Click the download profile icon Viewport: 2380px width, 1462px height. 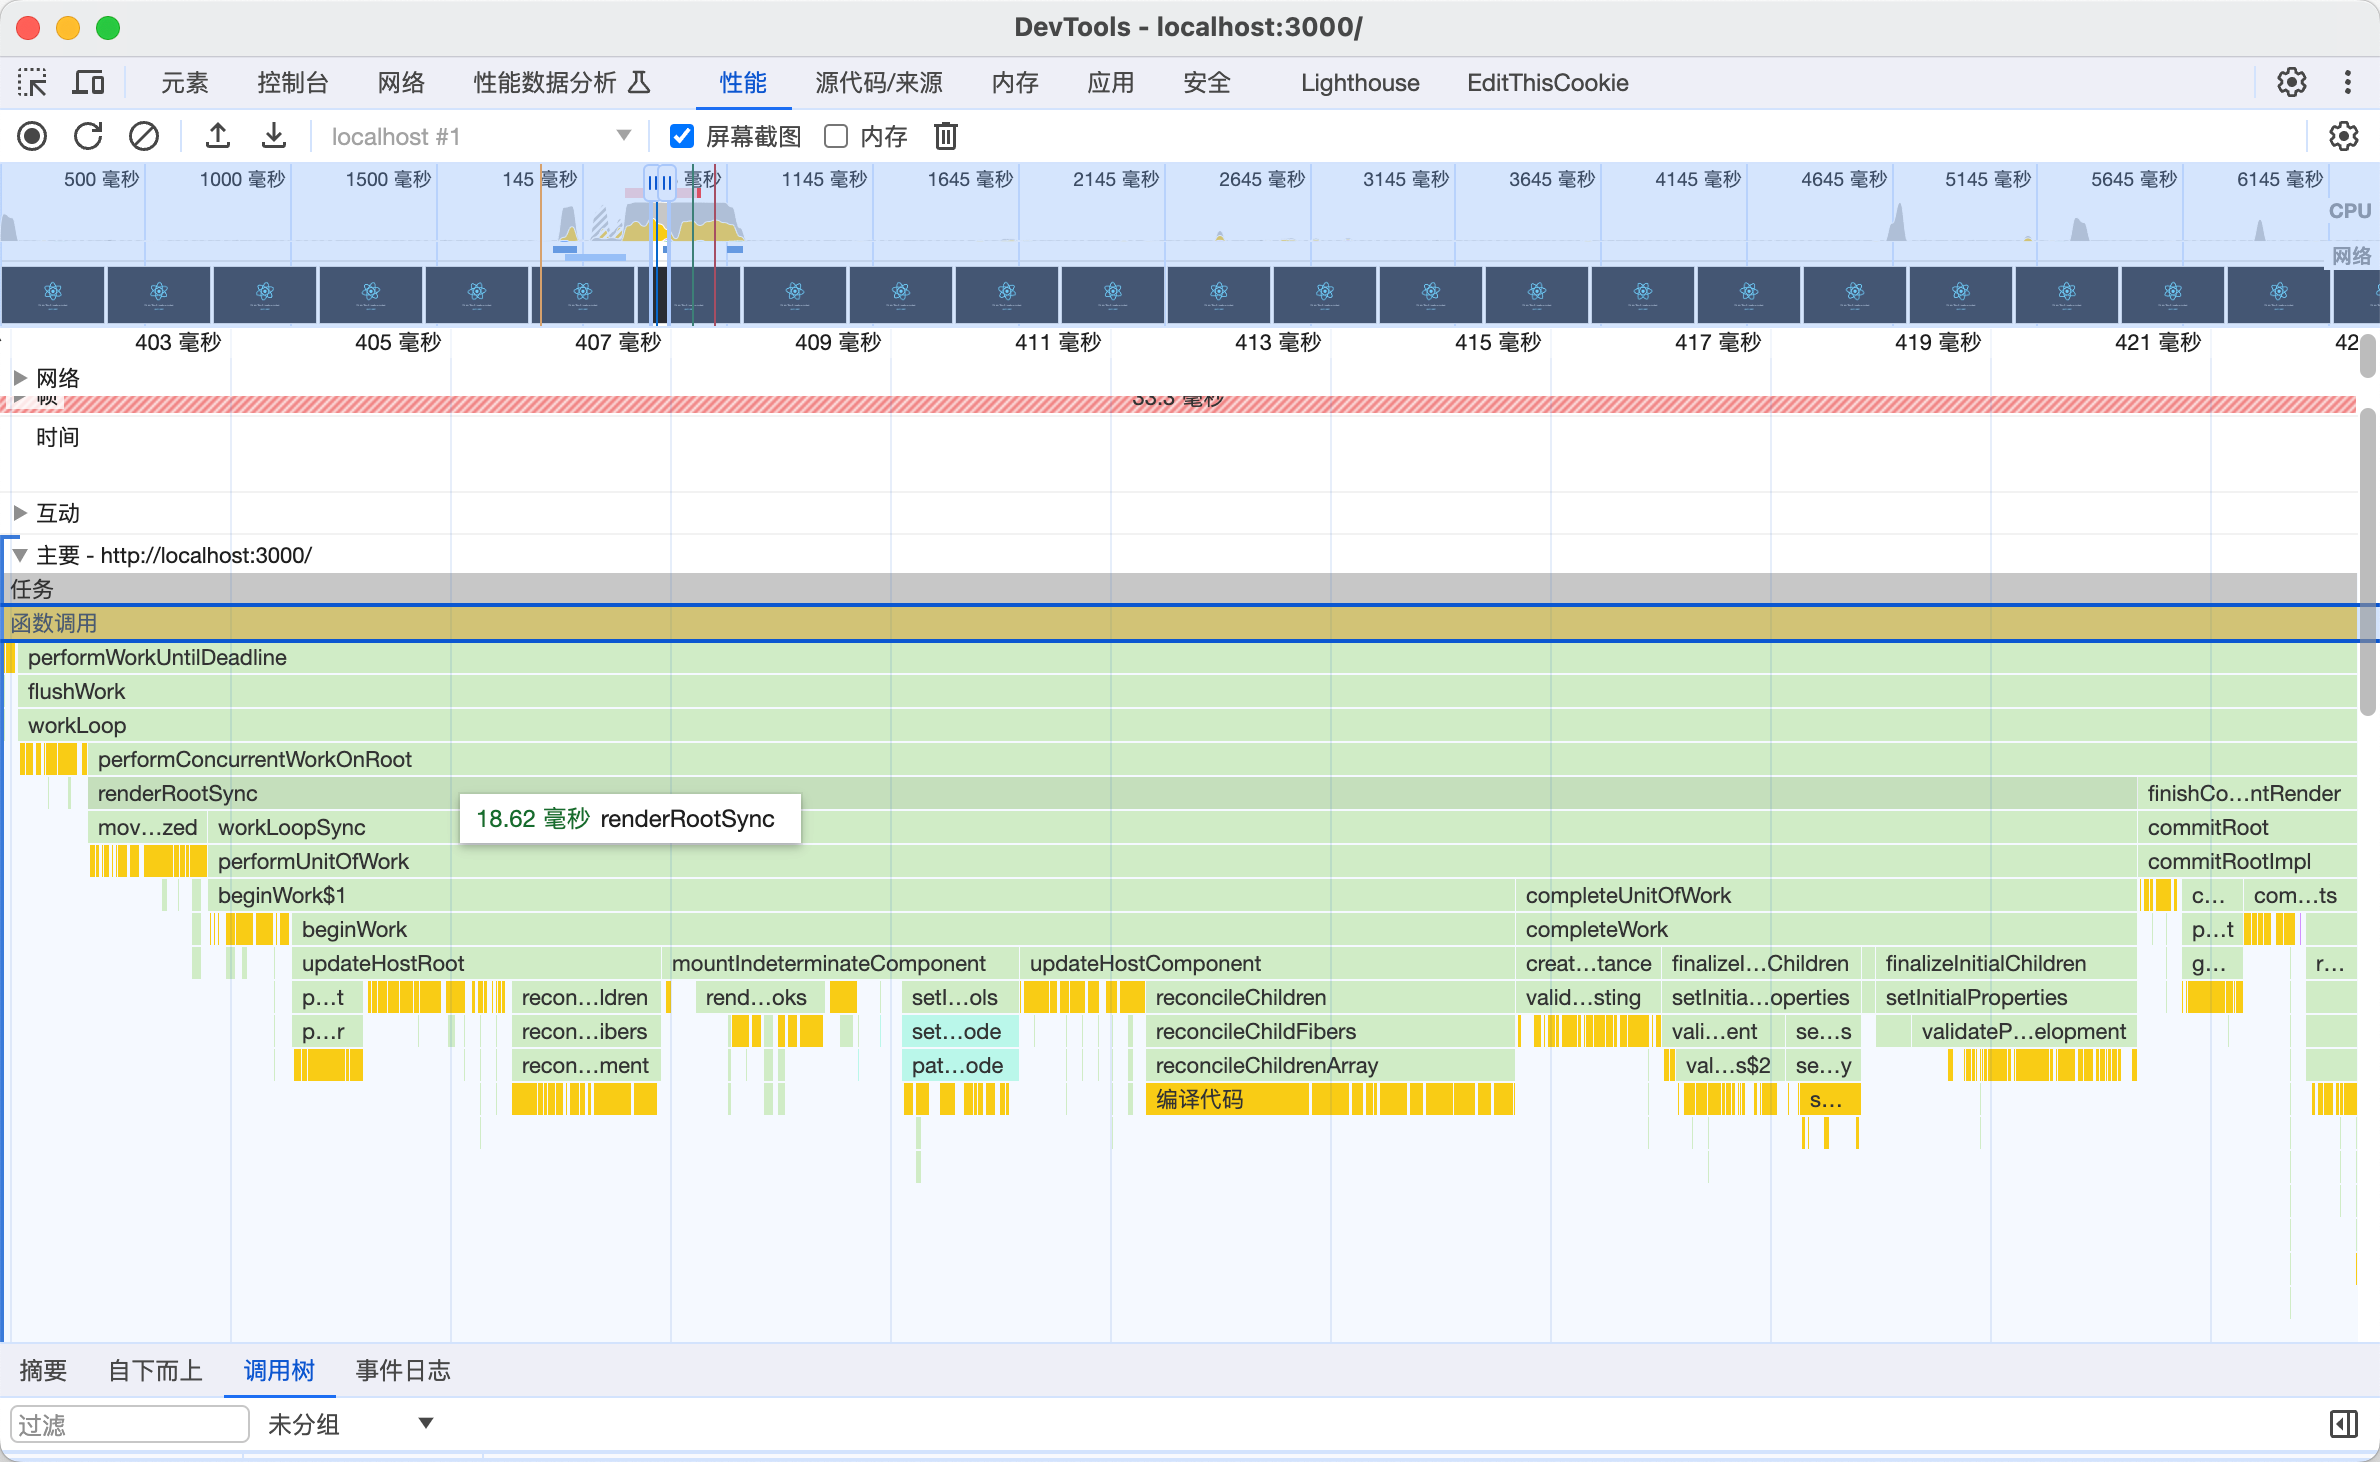pos(274,136)
